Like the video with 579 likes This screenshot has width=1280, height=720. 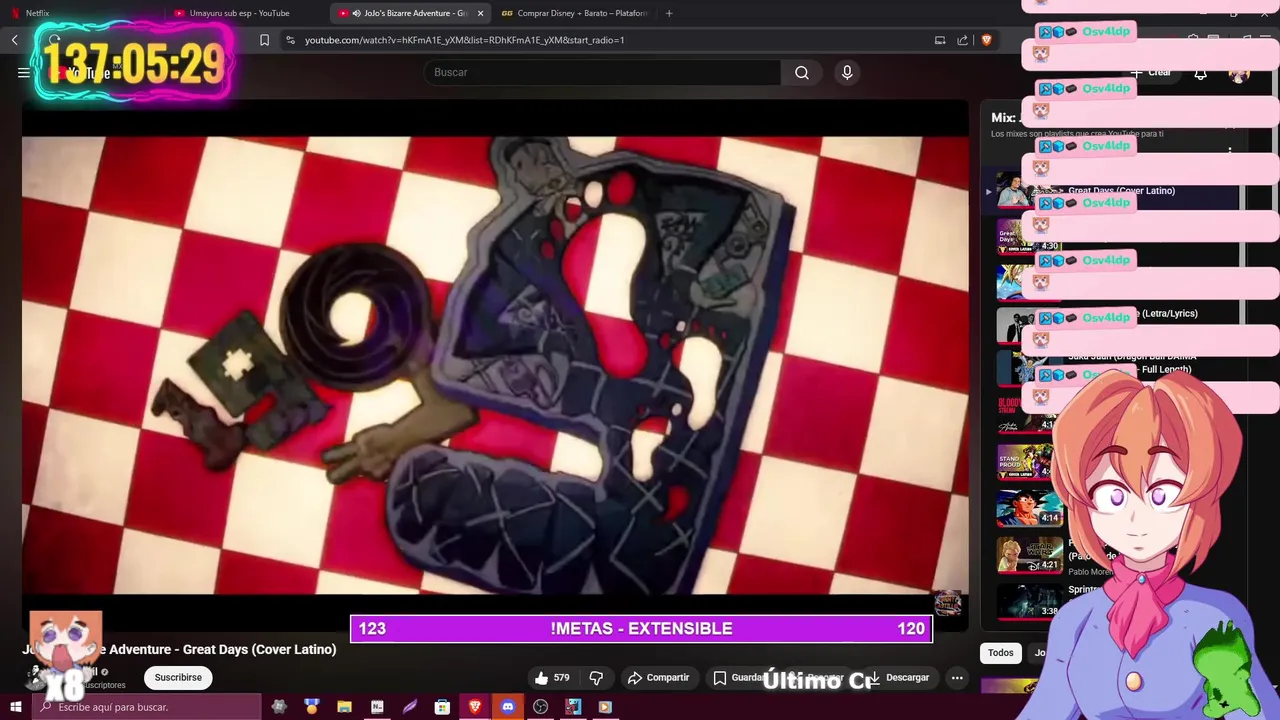552,677
